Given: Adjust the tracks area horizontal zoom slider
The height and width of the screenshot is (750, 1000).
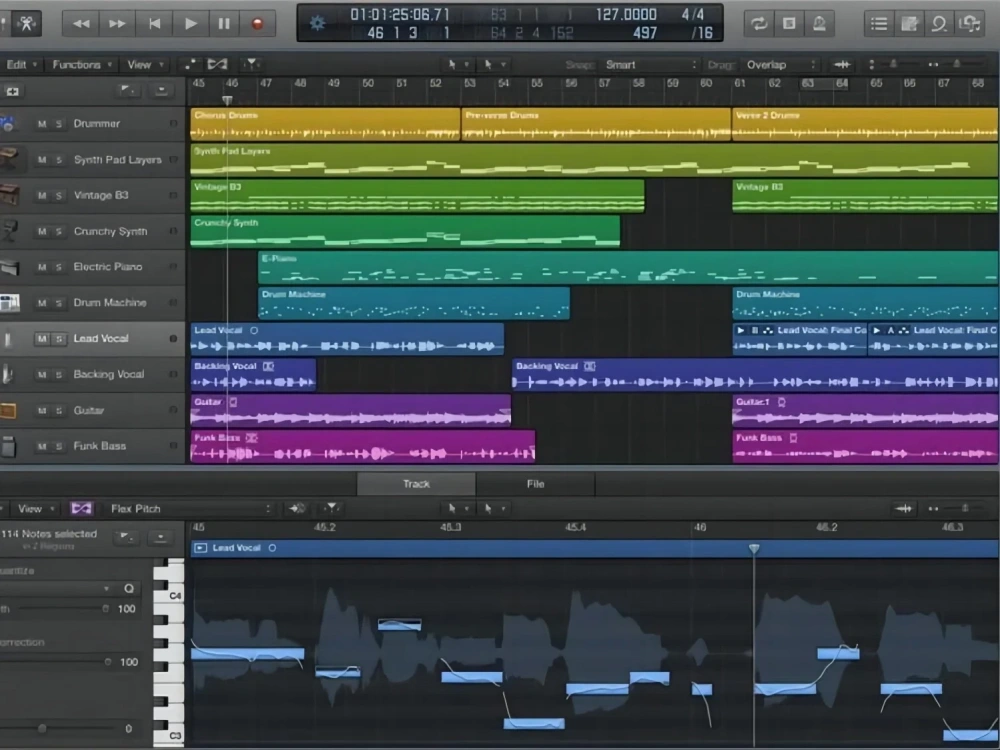Looking at the screenshot, I should tap(955, 64).
